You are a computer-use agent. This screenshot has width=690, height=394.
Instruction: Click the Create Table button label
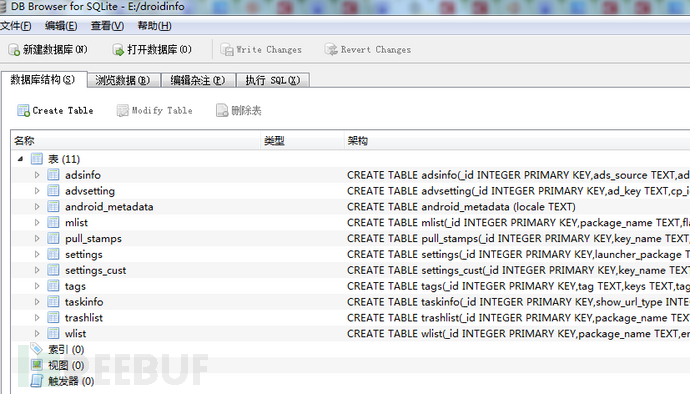coord(63,110)
